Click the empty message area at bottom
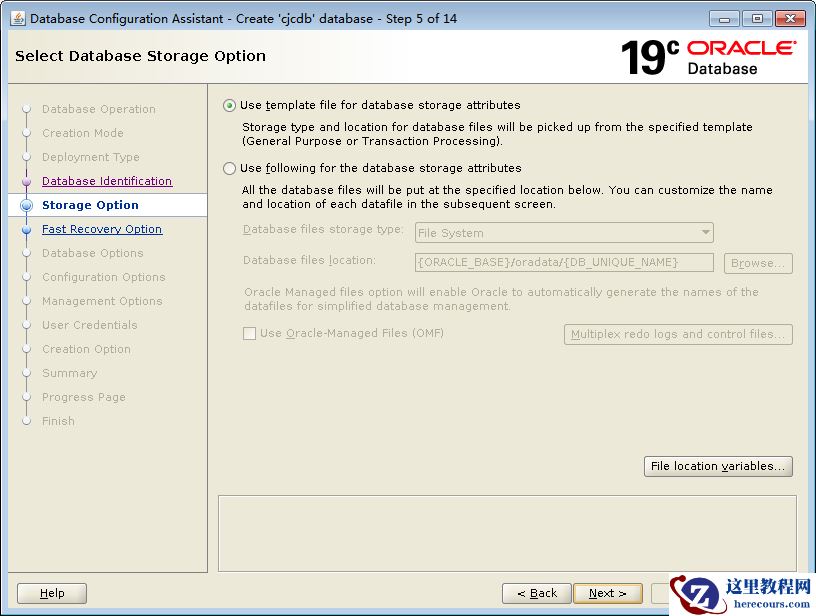Image resolution: width=816 pixels, height=616 pixels. pos(507,533)
